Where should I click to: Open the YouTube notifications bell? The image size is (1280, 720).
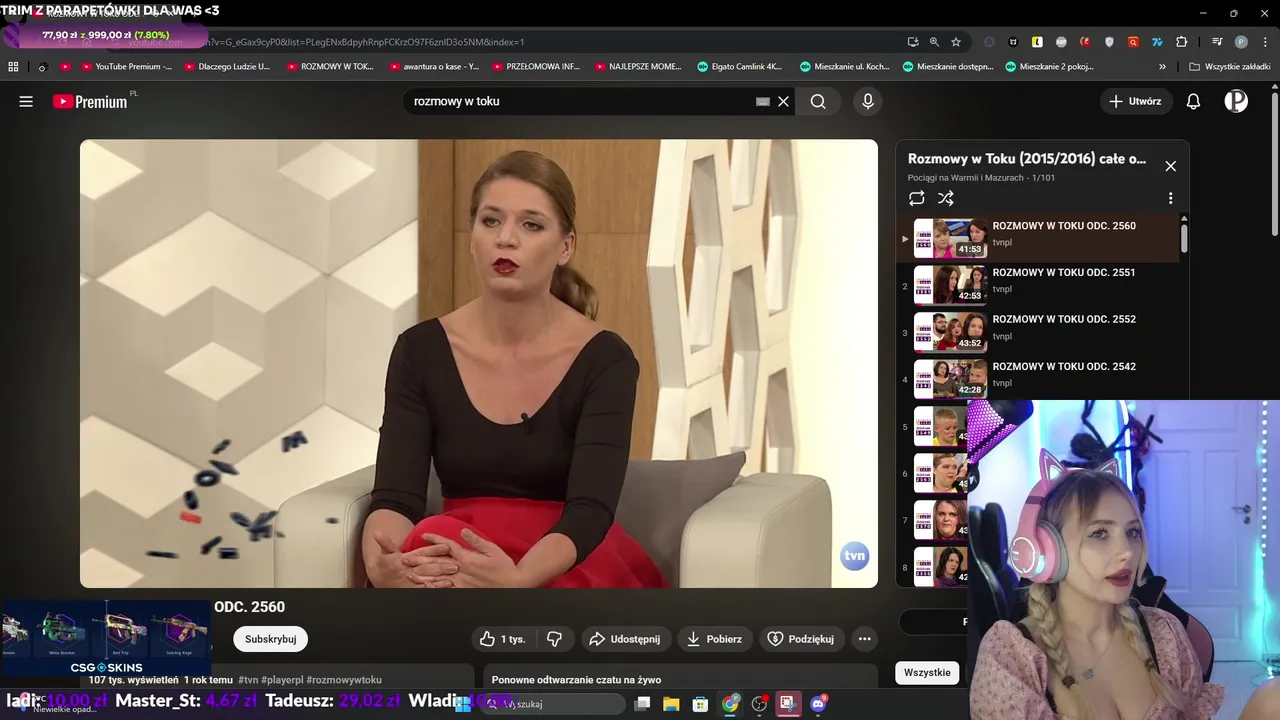[1193, 101]
